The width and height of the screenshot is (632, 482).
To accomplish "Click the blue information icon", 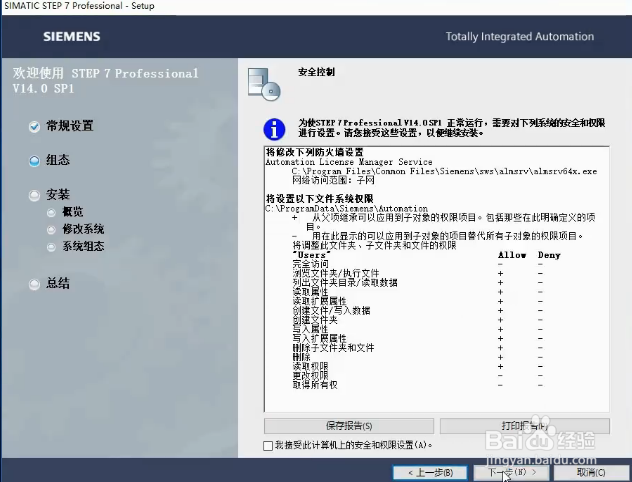I will [x=274, y=129].
